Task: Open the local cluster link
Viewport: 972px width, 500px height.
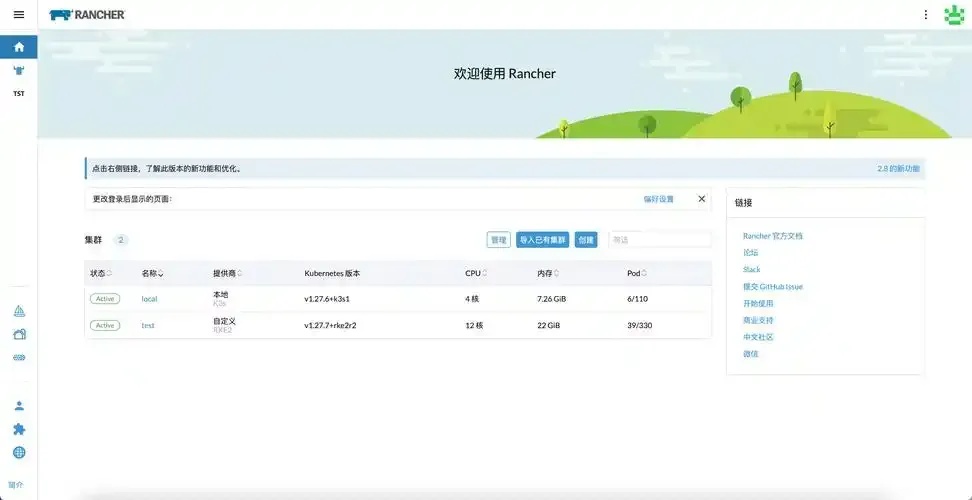Action: point(149,299)
